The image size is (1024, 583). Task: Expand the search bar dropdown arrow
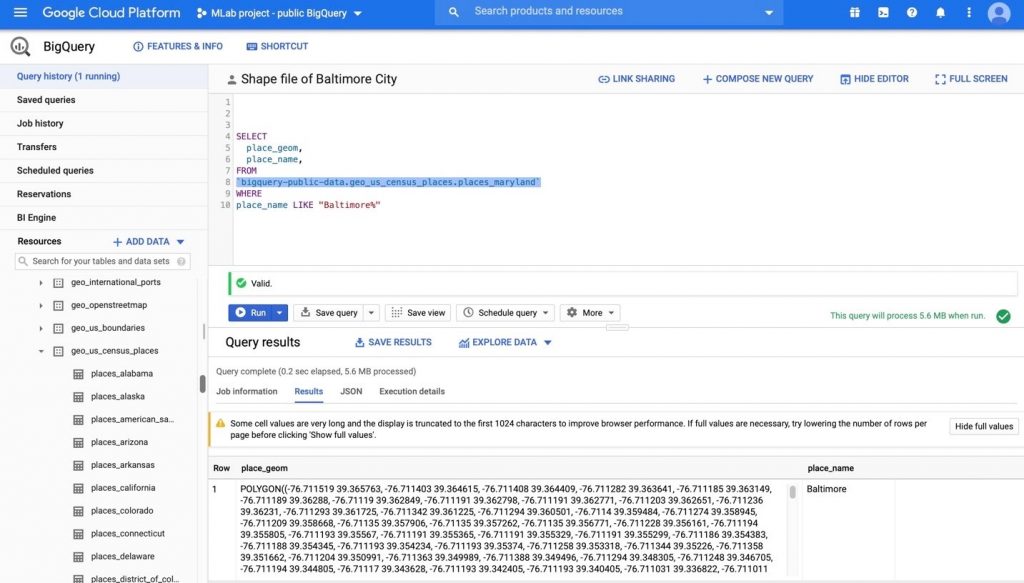pyautogui.click(x=769, y=12)
